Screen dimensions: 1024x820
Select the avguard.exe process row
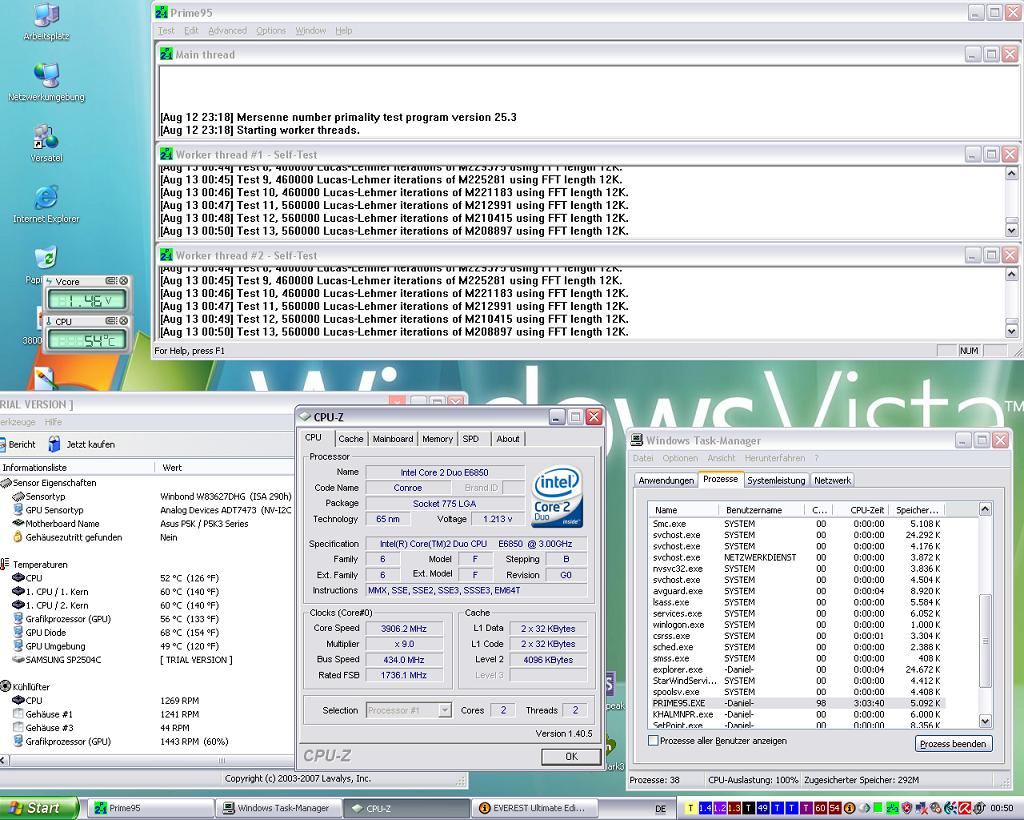coord(796,591)
